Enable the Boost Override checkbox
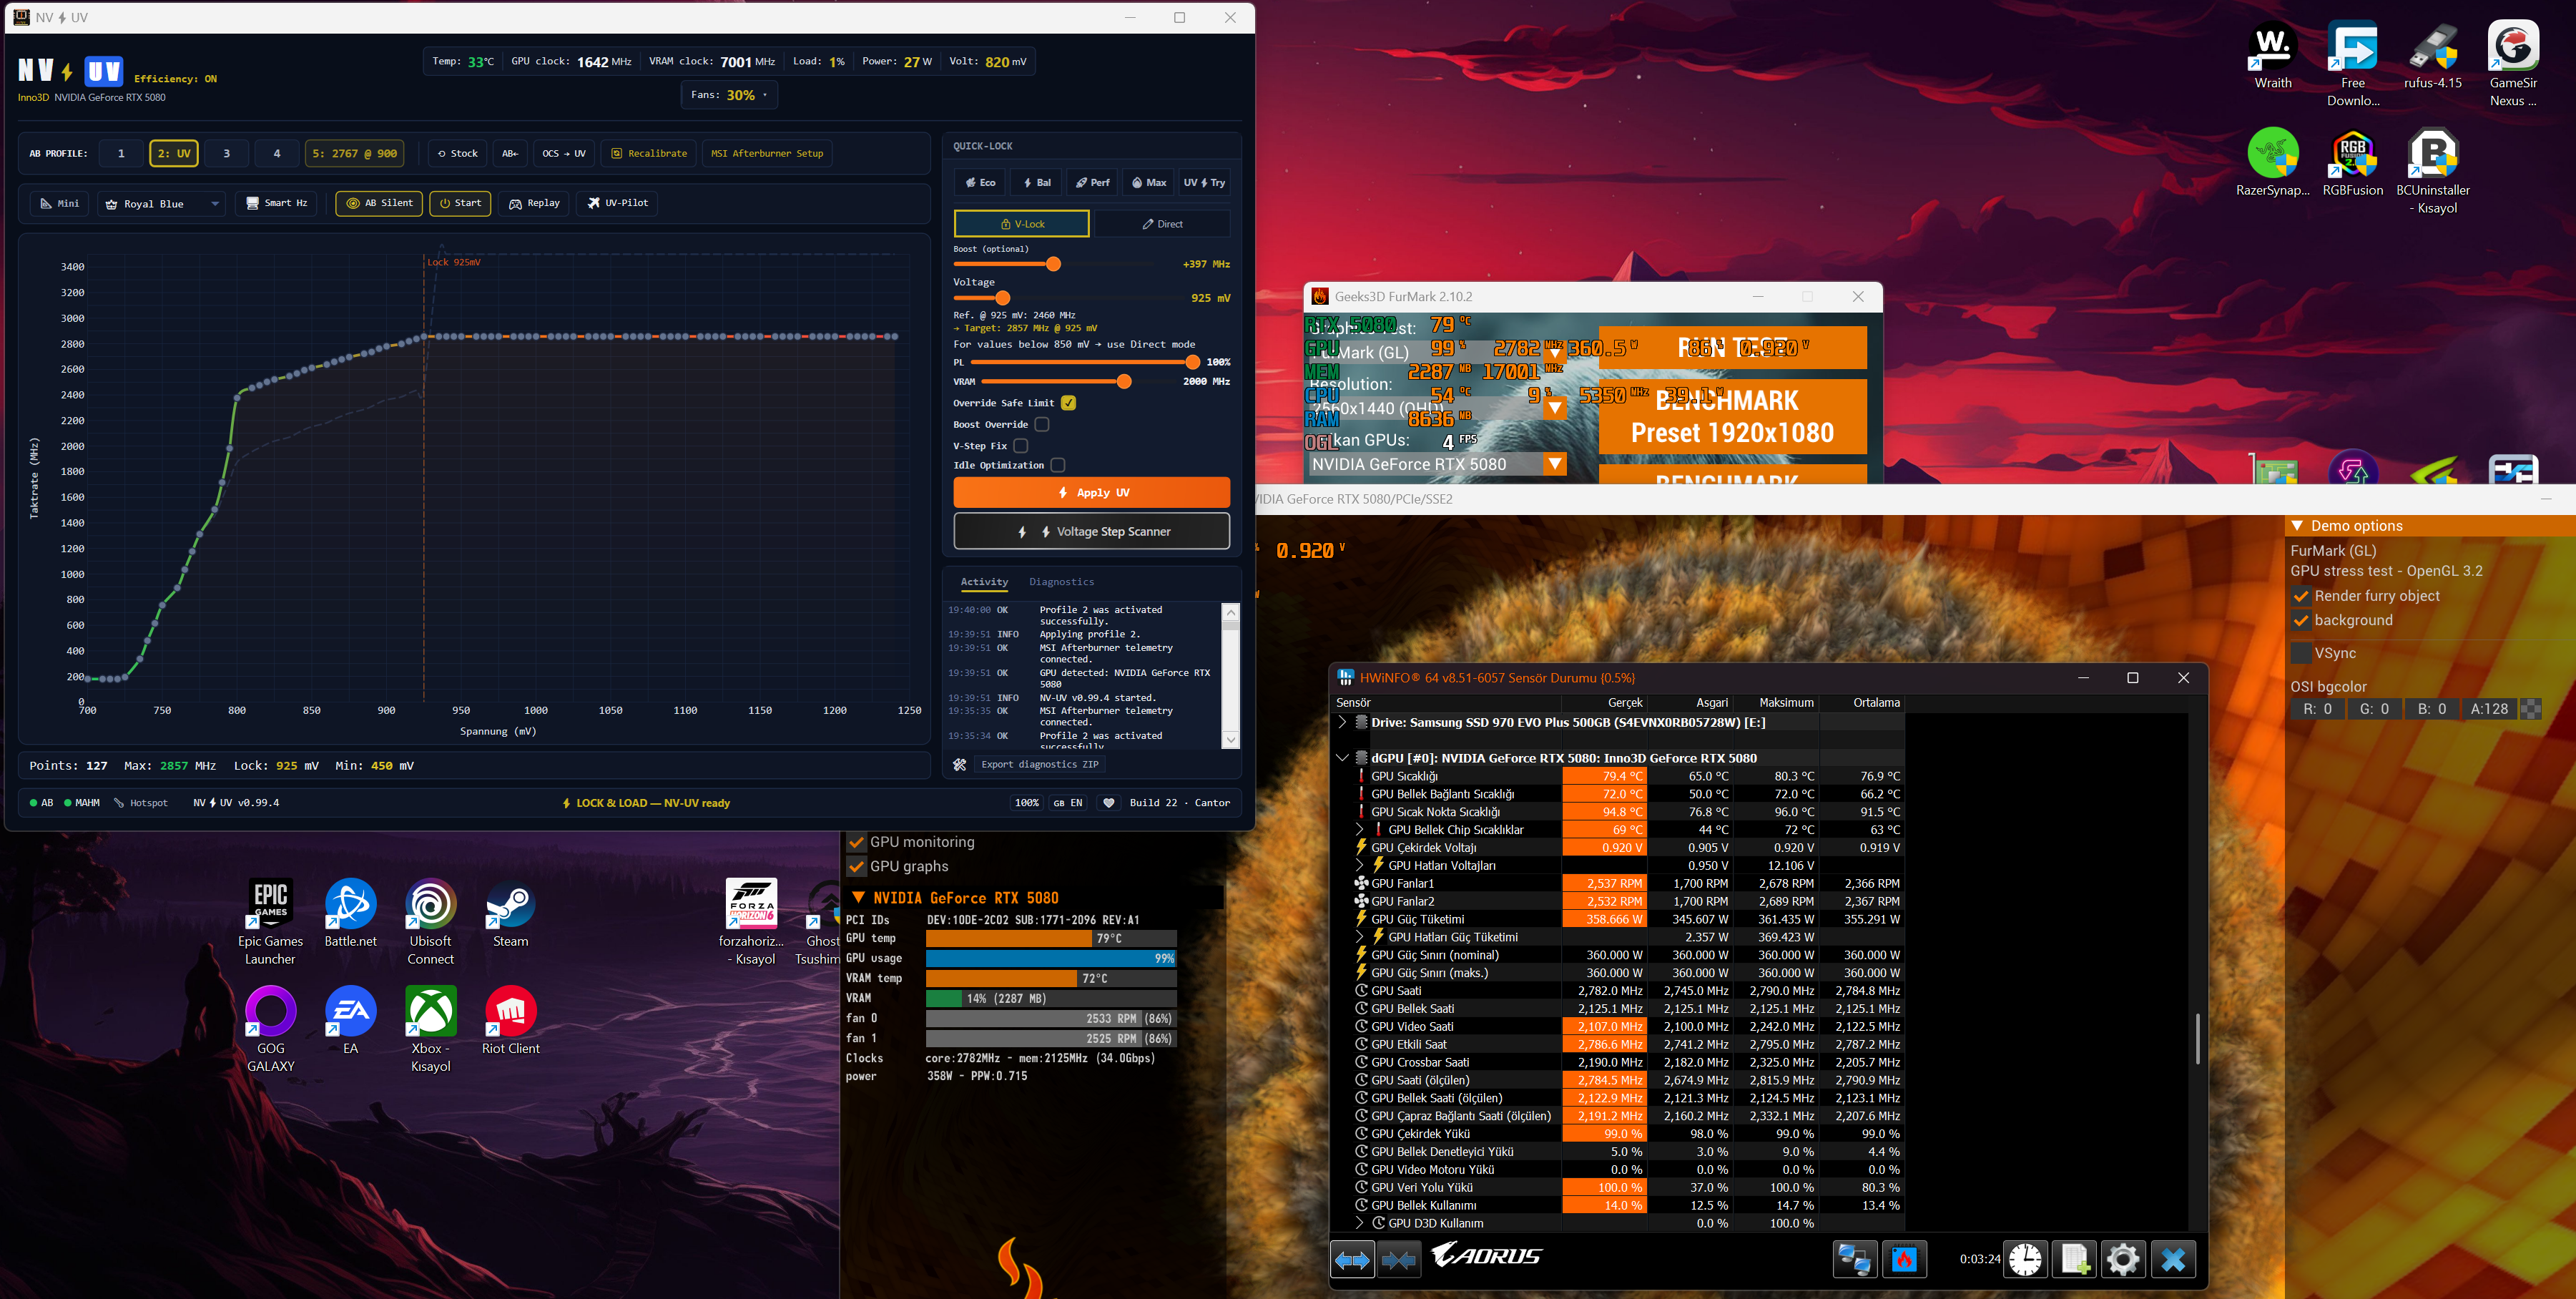 1042,424
